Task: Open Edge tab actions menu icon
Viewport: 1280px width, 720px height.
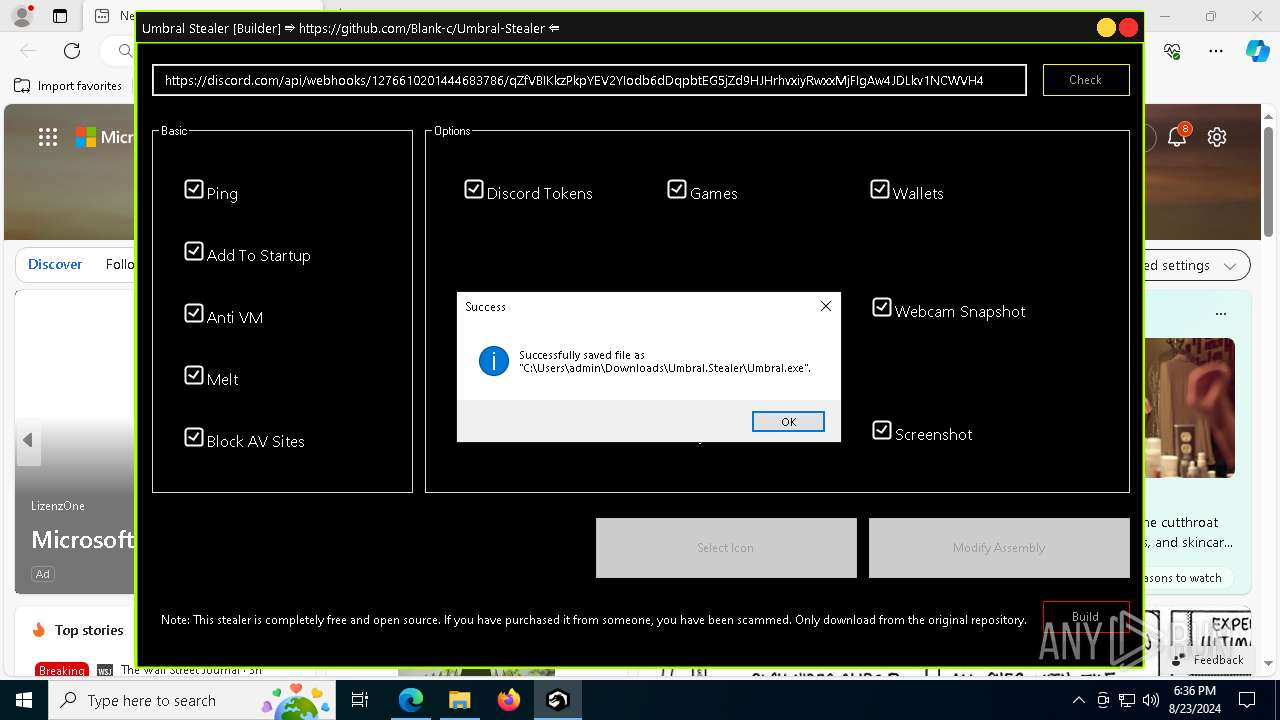Action: pos(60,16)
